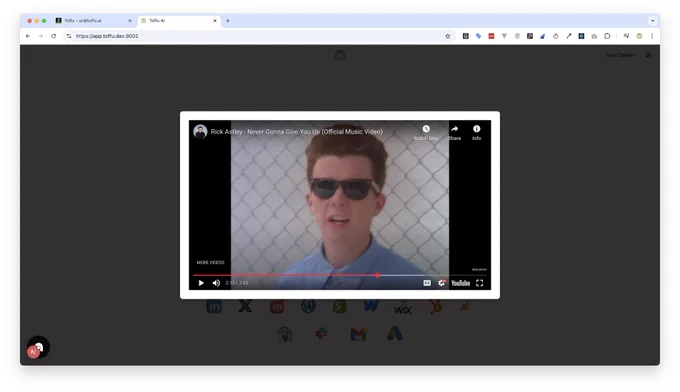The width and height of the screenshot is (680, 392).
Task: Expand the tab search dropdown arrow
Action: [652, 20]
